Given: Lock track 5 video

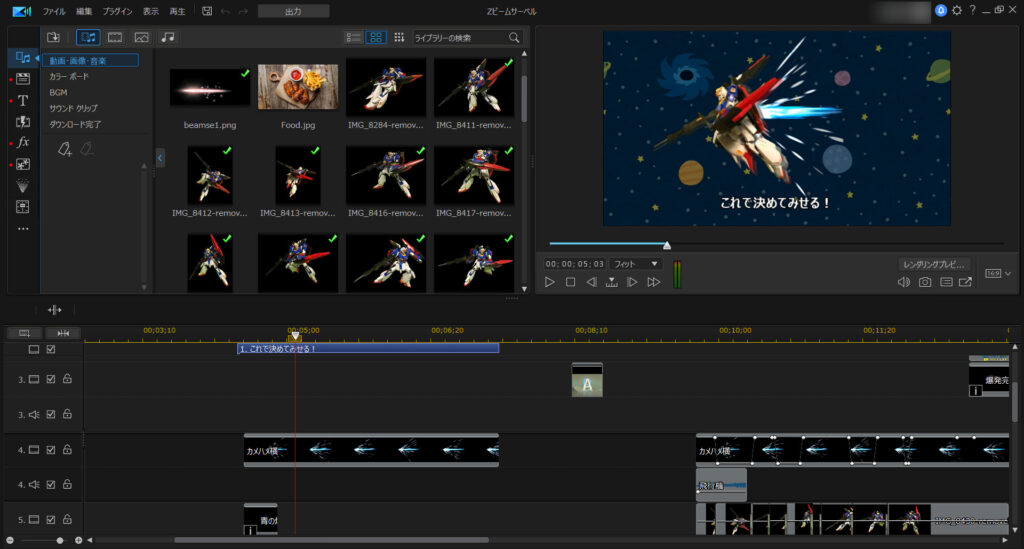Looking at the screenshot, I should tap(67, 520).
